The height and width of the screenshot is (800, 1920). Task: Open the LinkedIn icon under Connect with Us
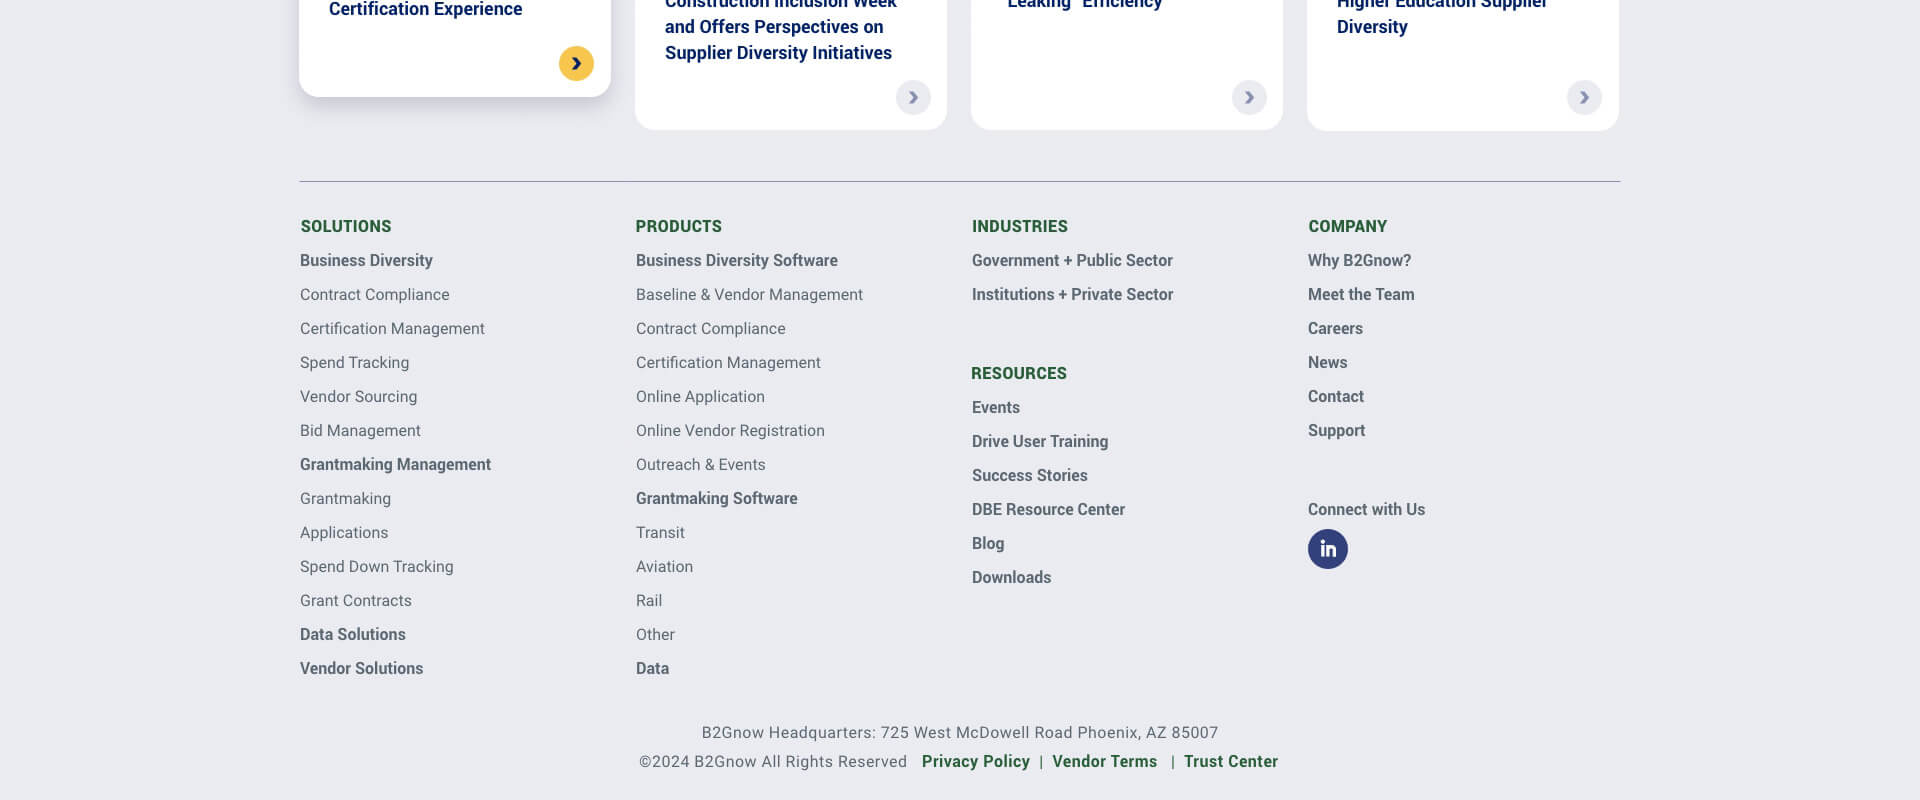(1328, 549)
